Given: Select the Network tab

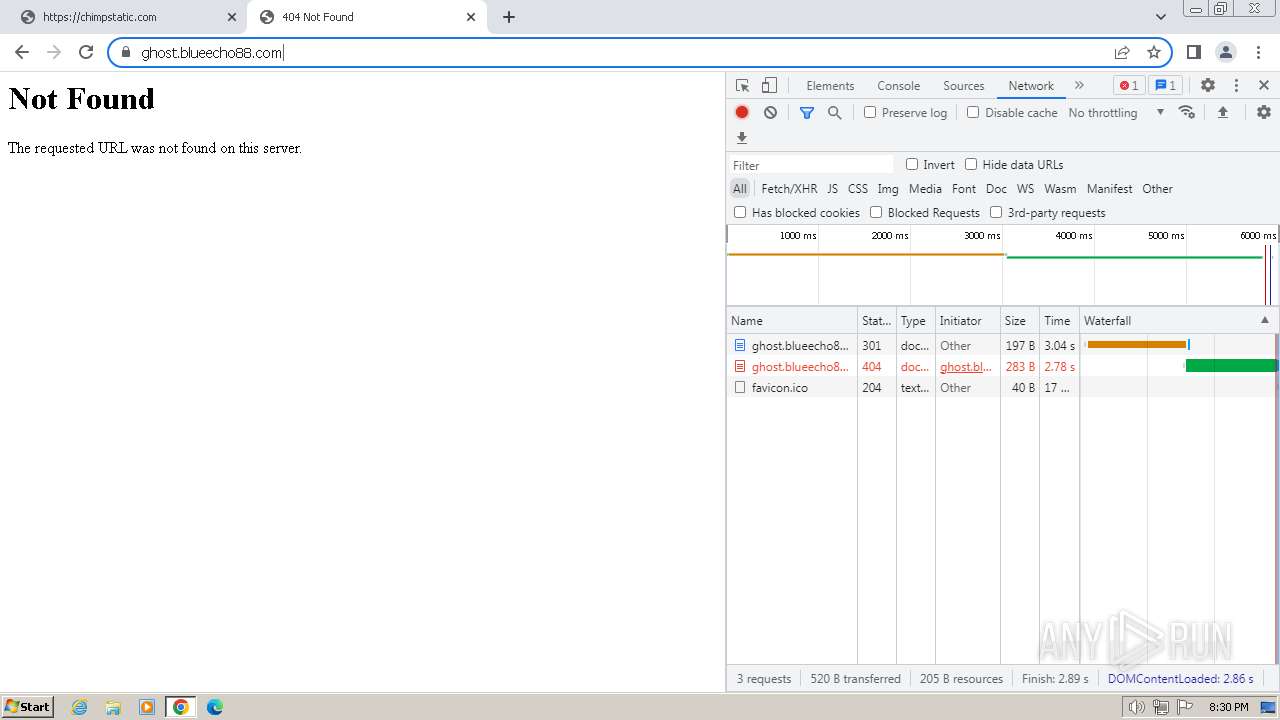Looking at the screenshot, I should click(1031, 86).
